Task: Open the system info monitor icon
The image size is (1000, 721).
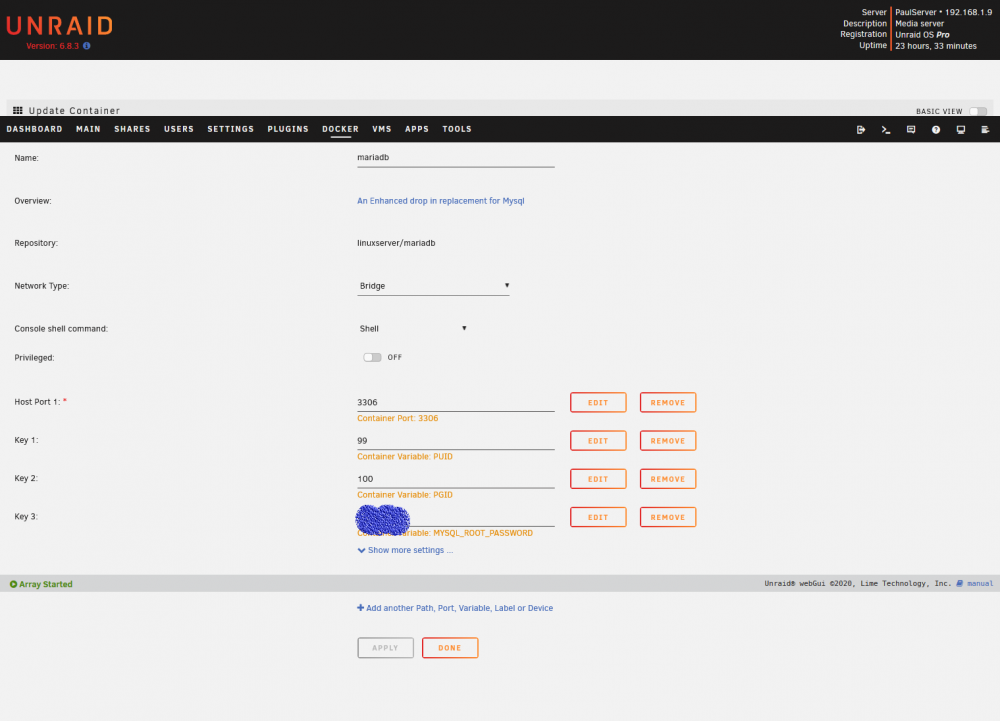Action: pos(960,129)
